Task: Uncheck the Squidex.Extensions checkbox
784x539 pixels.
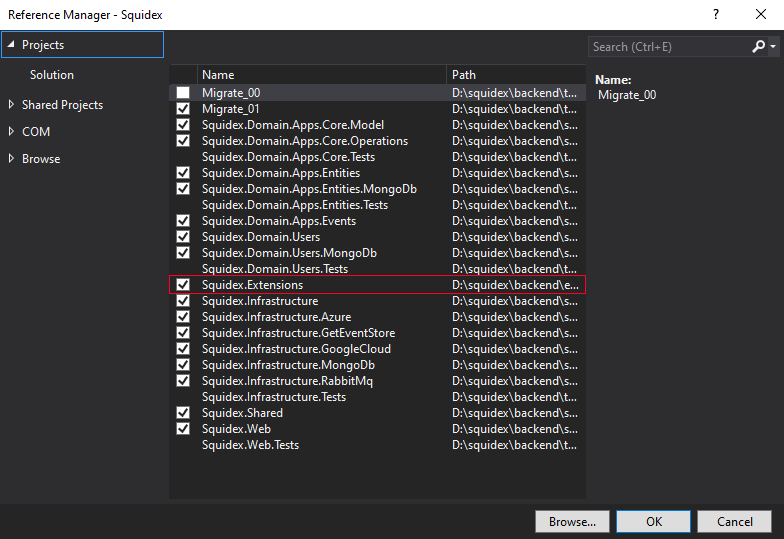Action: tap(183, 284)
